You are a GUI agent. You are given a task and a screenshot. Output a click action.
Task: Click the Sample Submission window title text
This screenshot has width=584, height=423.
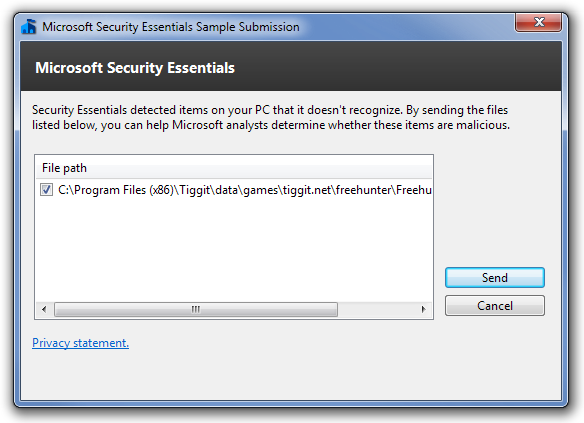pos(171,27)
